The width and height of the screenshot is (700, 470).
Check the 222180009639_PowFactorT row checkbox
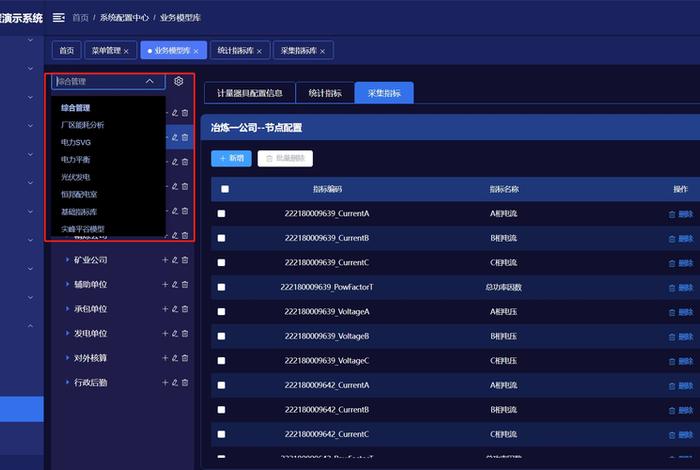222,287
